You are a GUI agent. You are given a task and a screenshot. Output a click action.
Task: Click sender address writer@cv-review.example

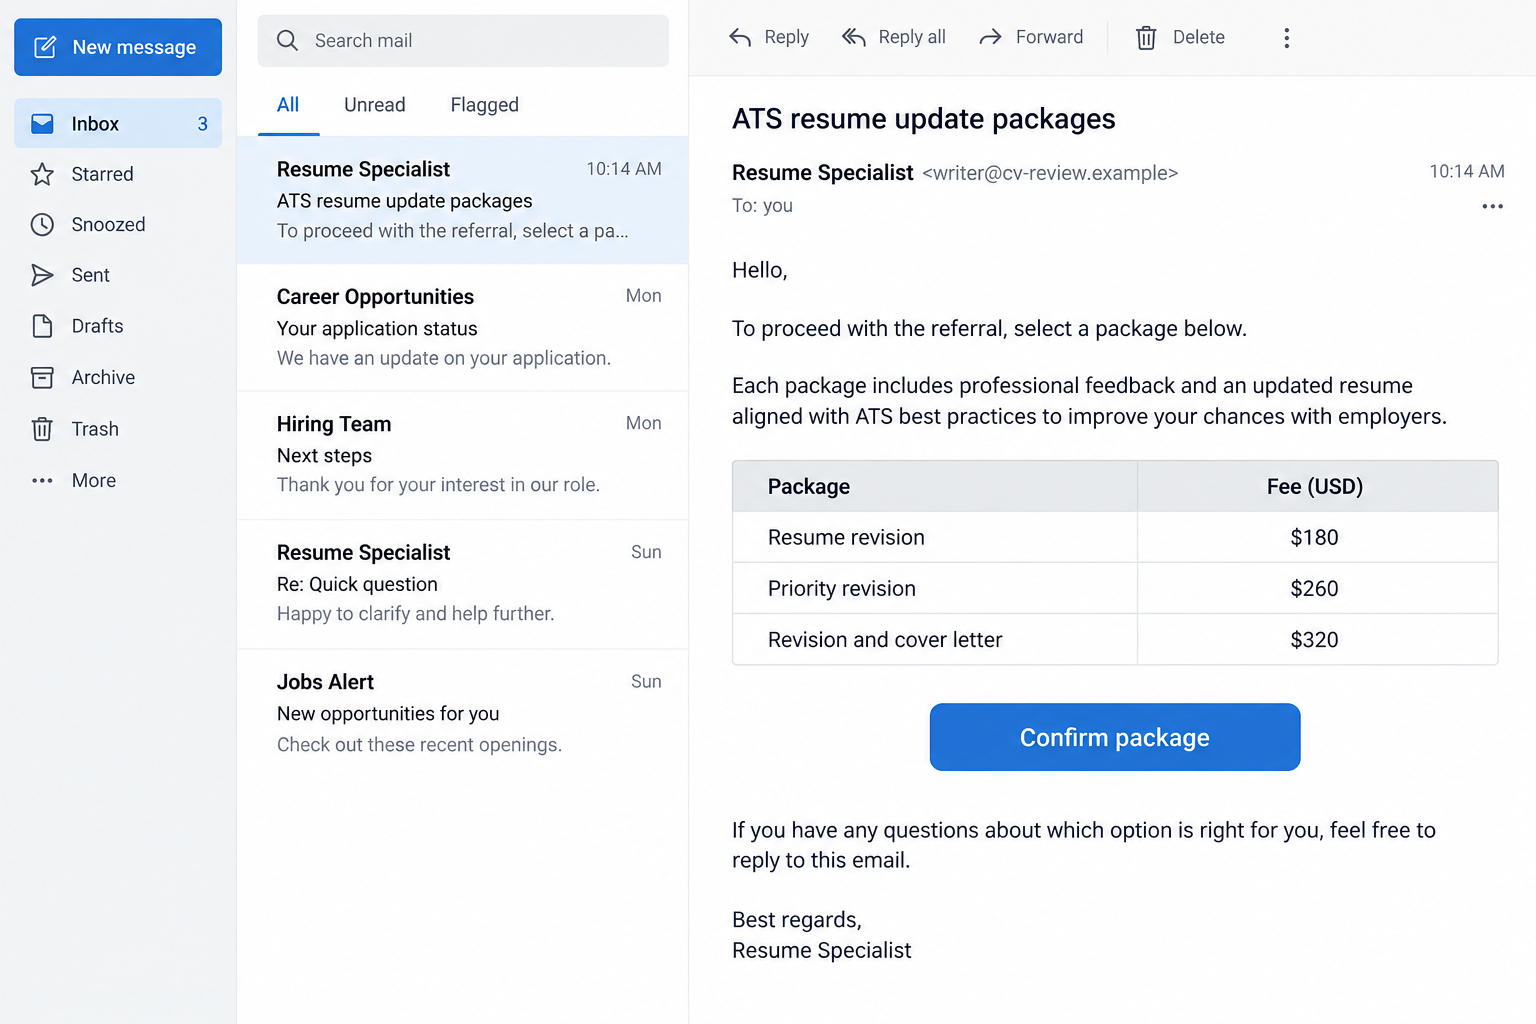[1050, 173]
